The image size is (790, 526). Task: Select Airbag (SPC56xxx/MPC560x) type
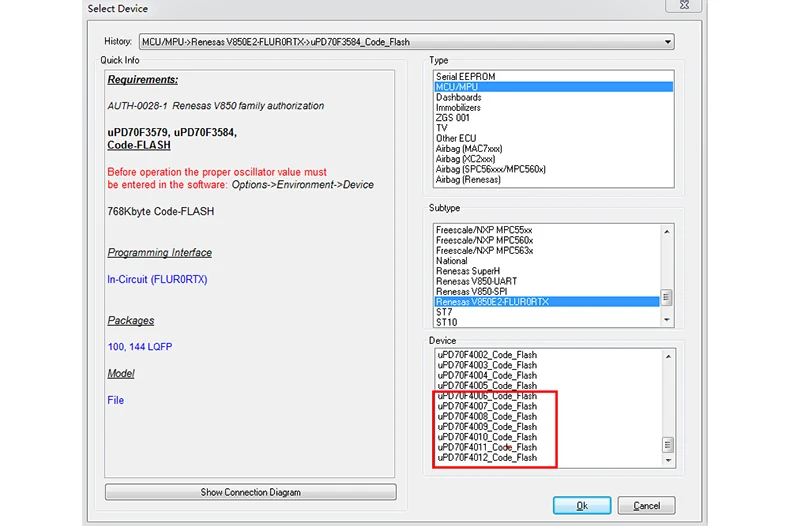click(553, 169)
